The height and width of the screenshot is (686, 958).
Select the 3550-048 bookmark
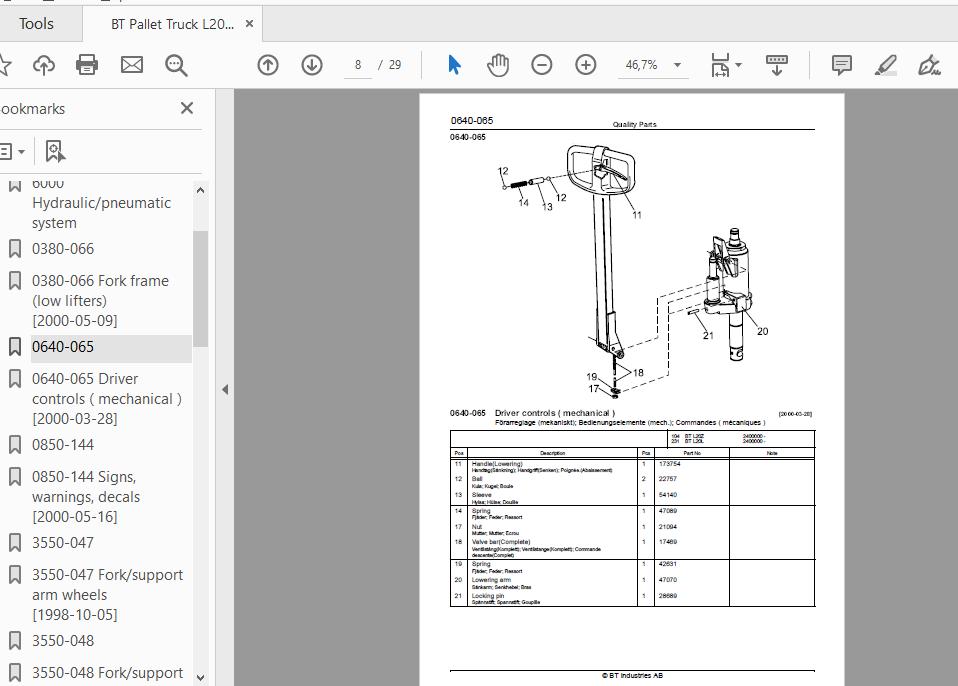63,641
